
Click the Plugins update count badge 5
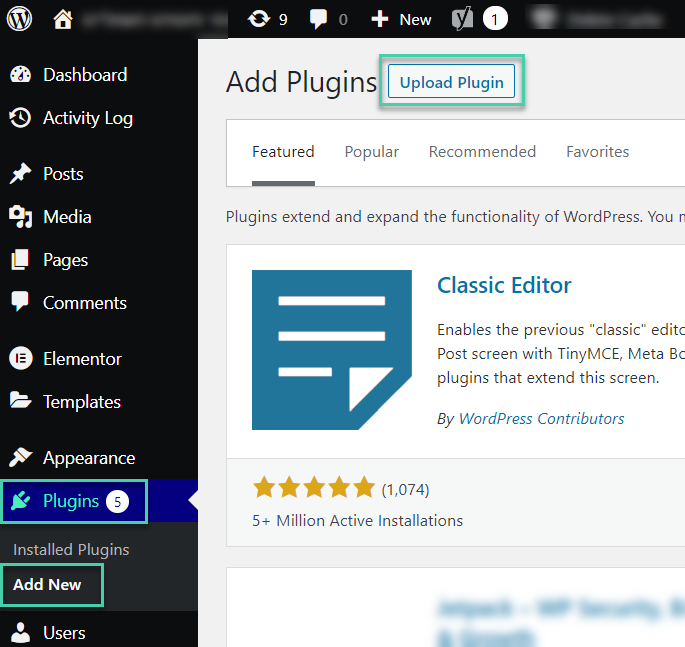click(x=118, y=502)
